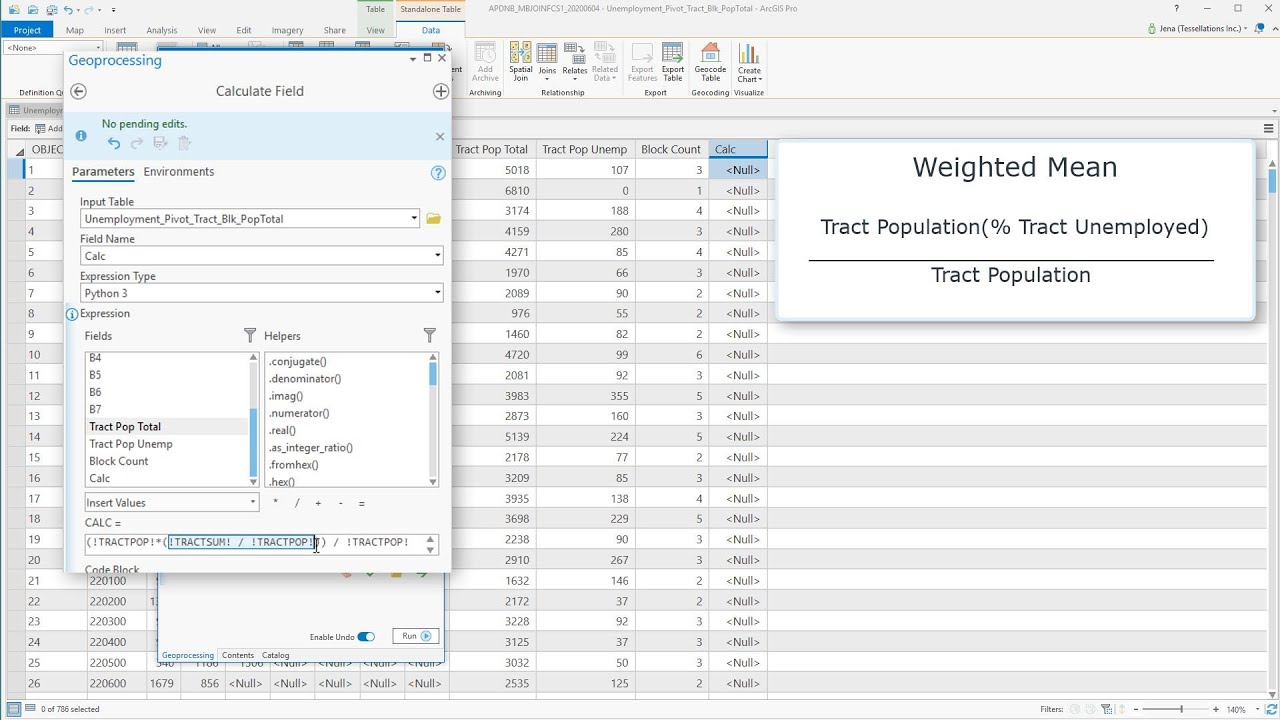Switch to the Catalog pane tab
The image size is (1280, 720).
click(276, 656)
